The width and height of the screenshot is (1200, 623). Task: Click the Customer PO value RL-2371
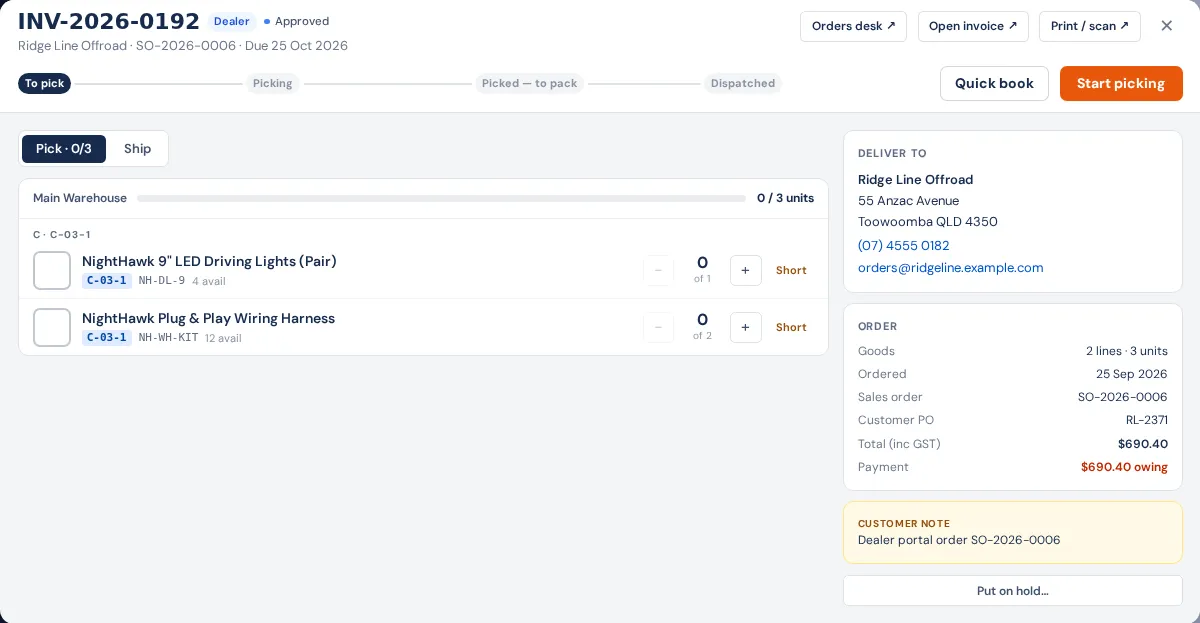coord(1147,420)
